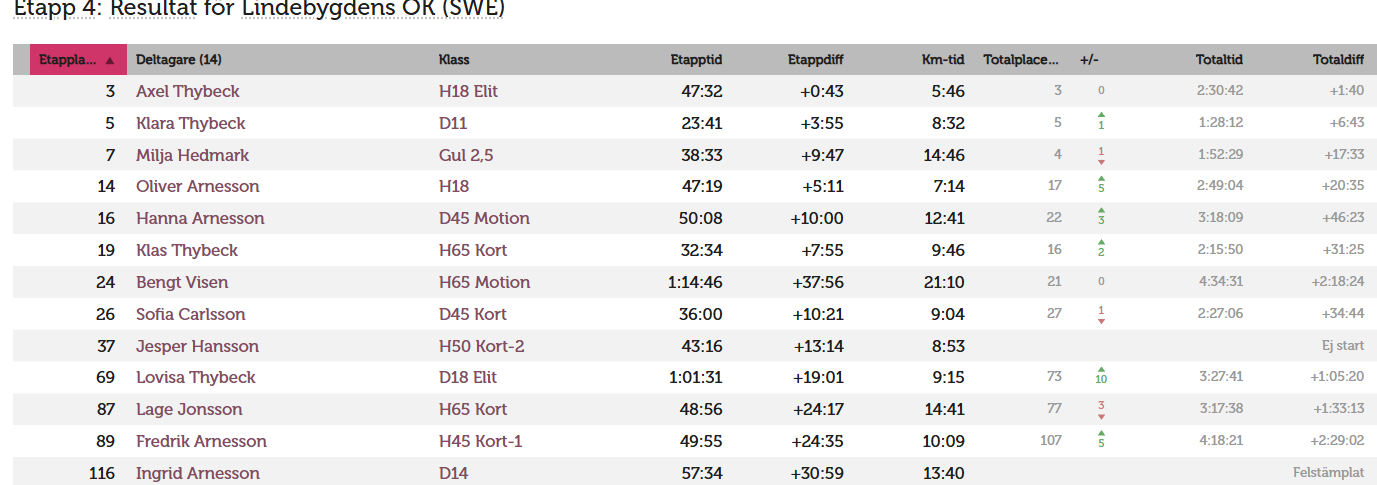Screen dimensions: 1377x485
Task: Click green up arrow in Klara Thybeck row
Action: pyautogui.click(x=1101, y=115)
